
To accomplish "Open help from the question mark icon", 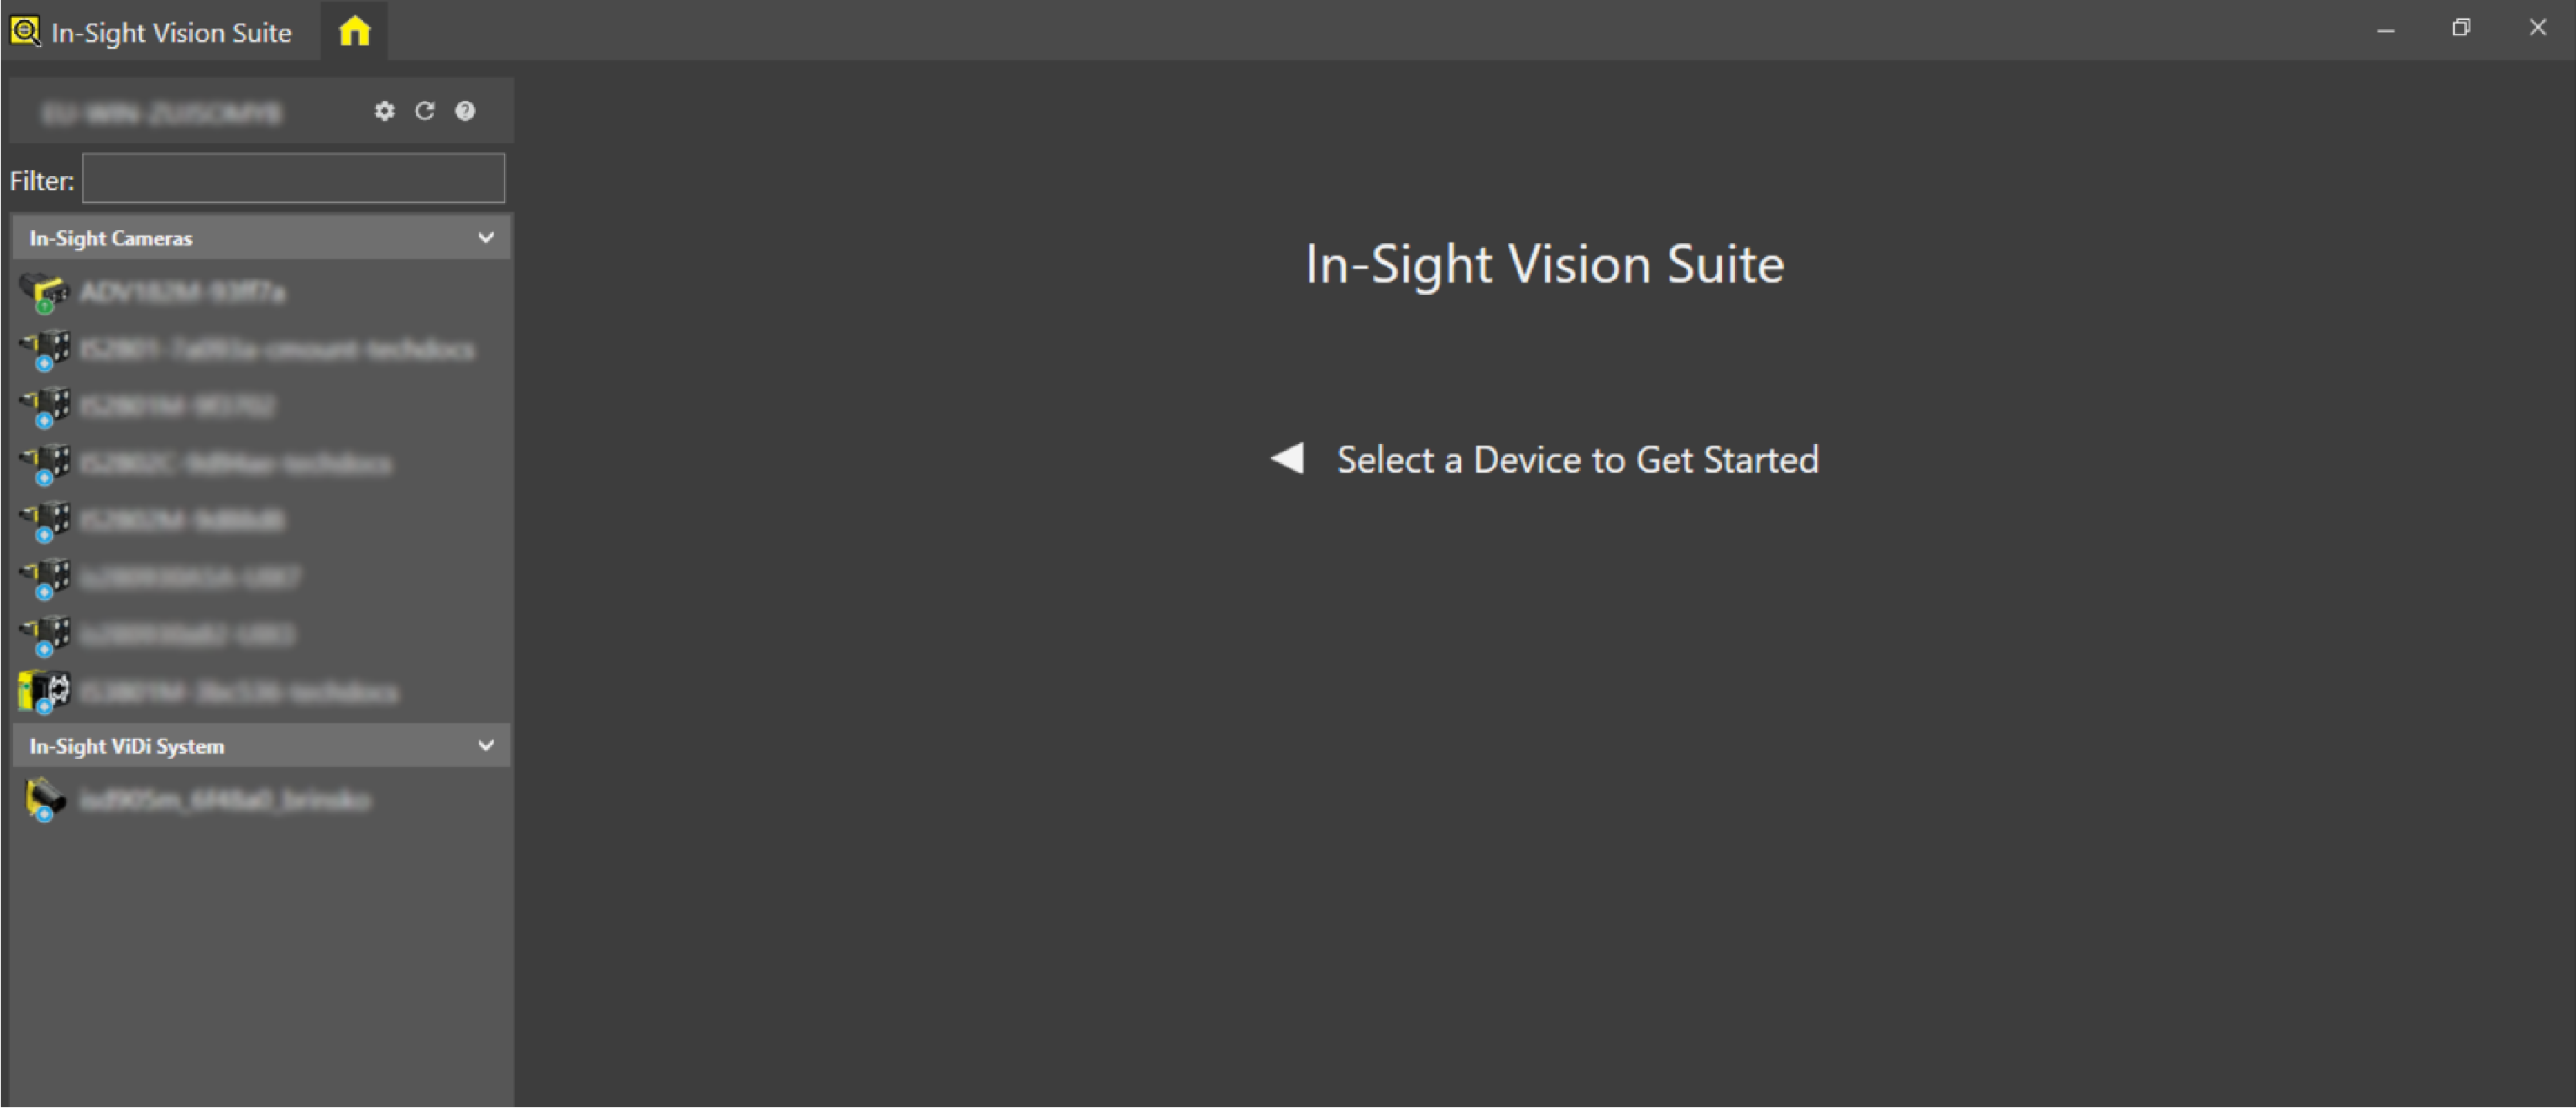I will click(465, 111).
